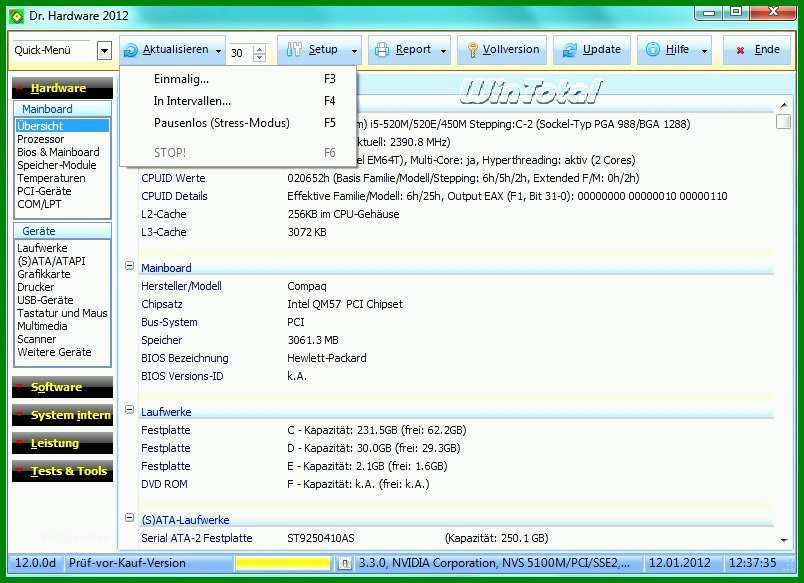Decrease the interval value of 30
This screenshot has height=583, width=804.
tap(259, 56)
